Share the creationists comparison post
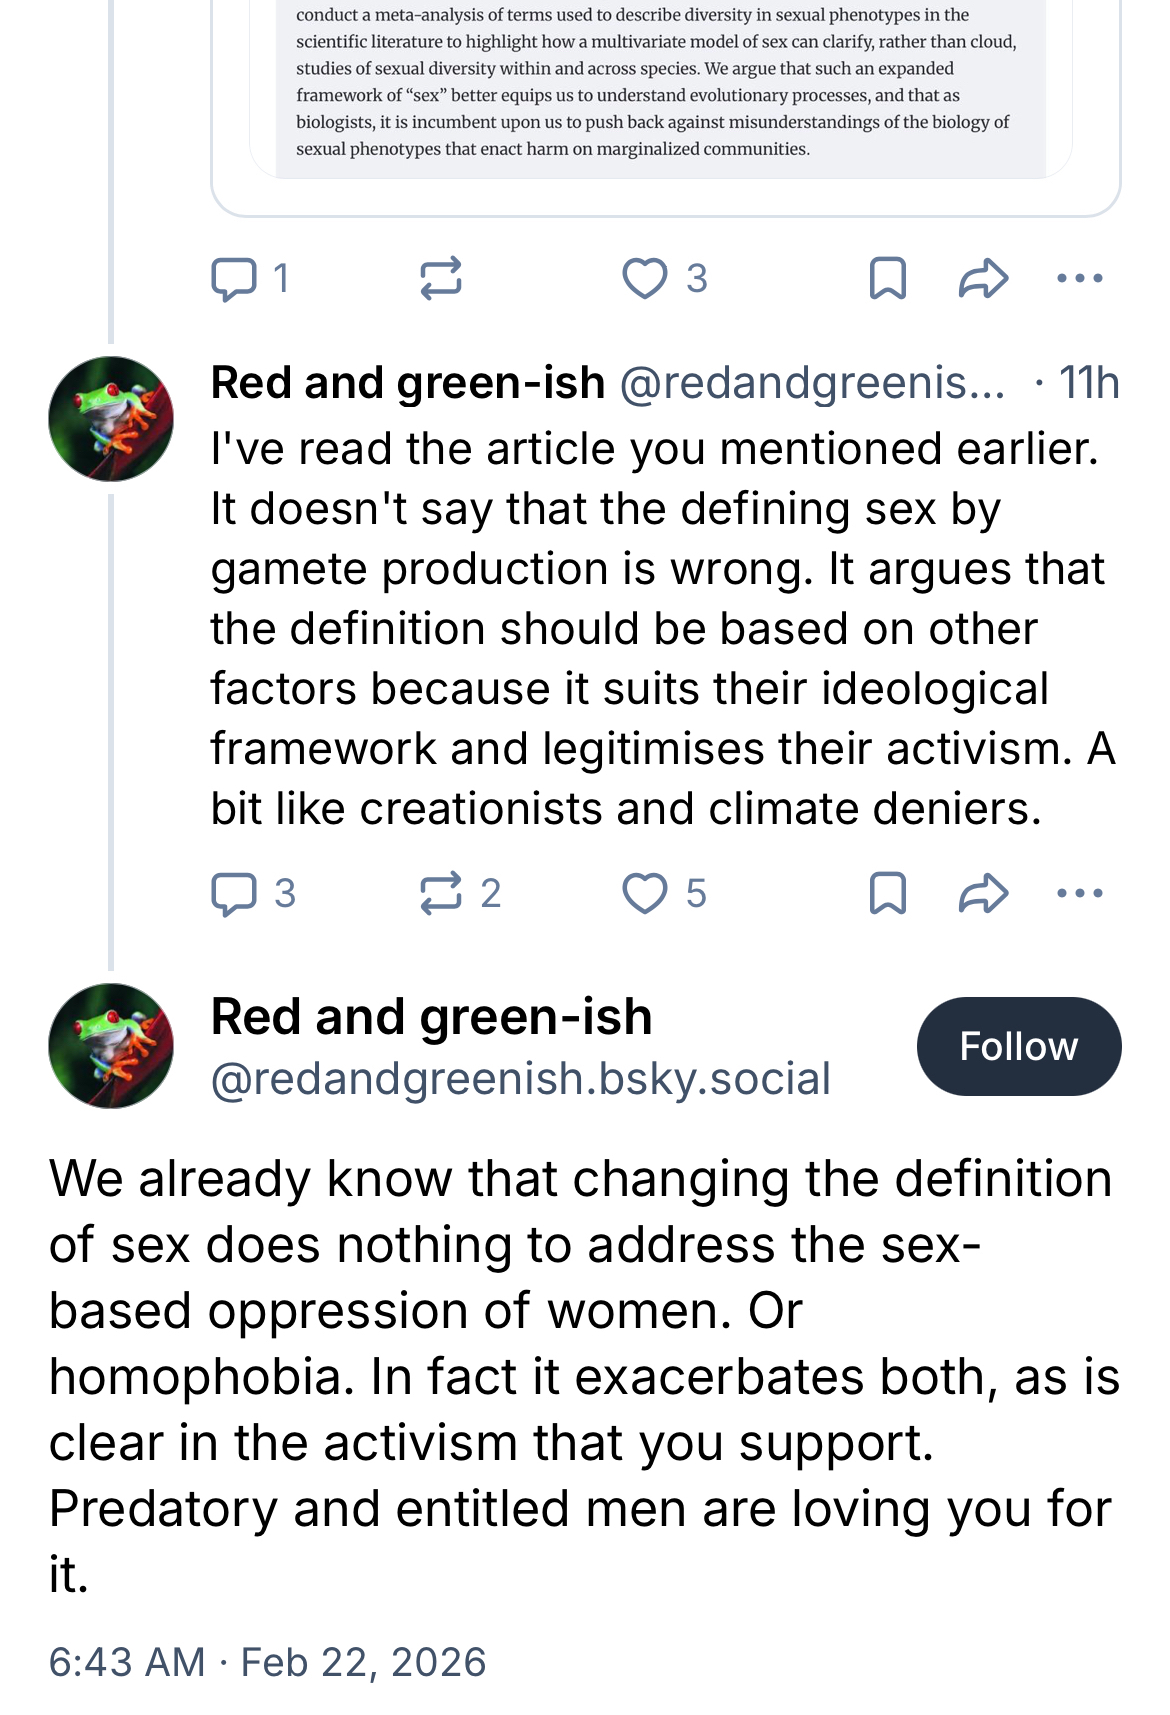Image resolution: width=1170 pixels, height=1715 pixels. pyautogui.click(x=983, y=894)
